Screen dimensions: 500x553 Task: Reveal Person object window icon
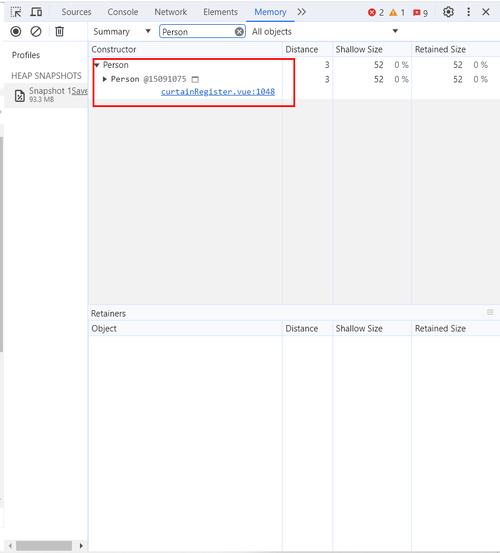195,79
